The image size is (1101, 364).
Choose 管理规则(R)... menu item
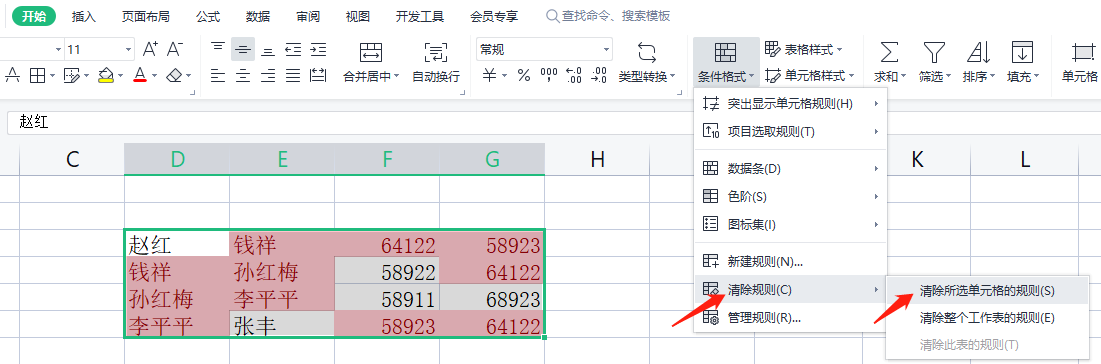(x=791, y=318)
